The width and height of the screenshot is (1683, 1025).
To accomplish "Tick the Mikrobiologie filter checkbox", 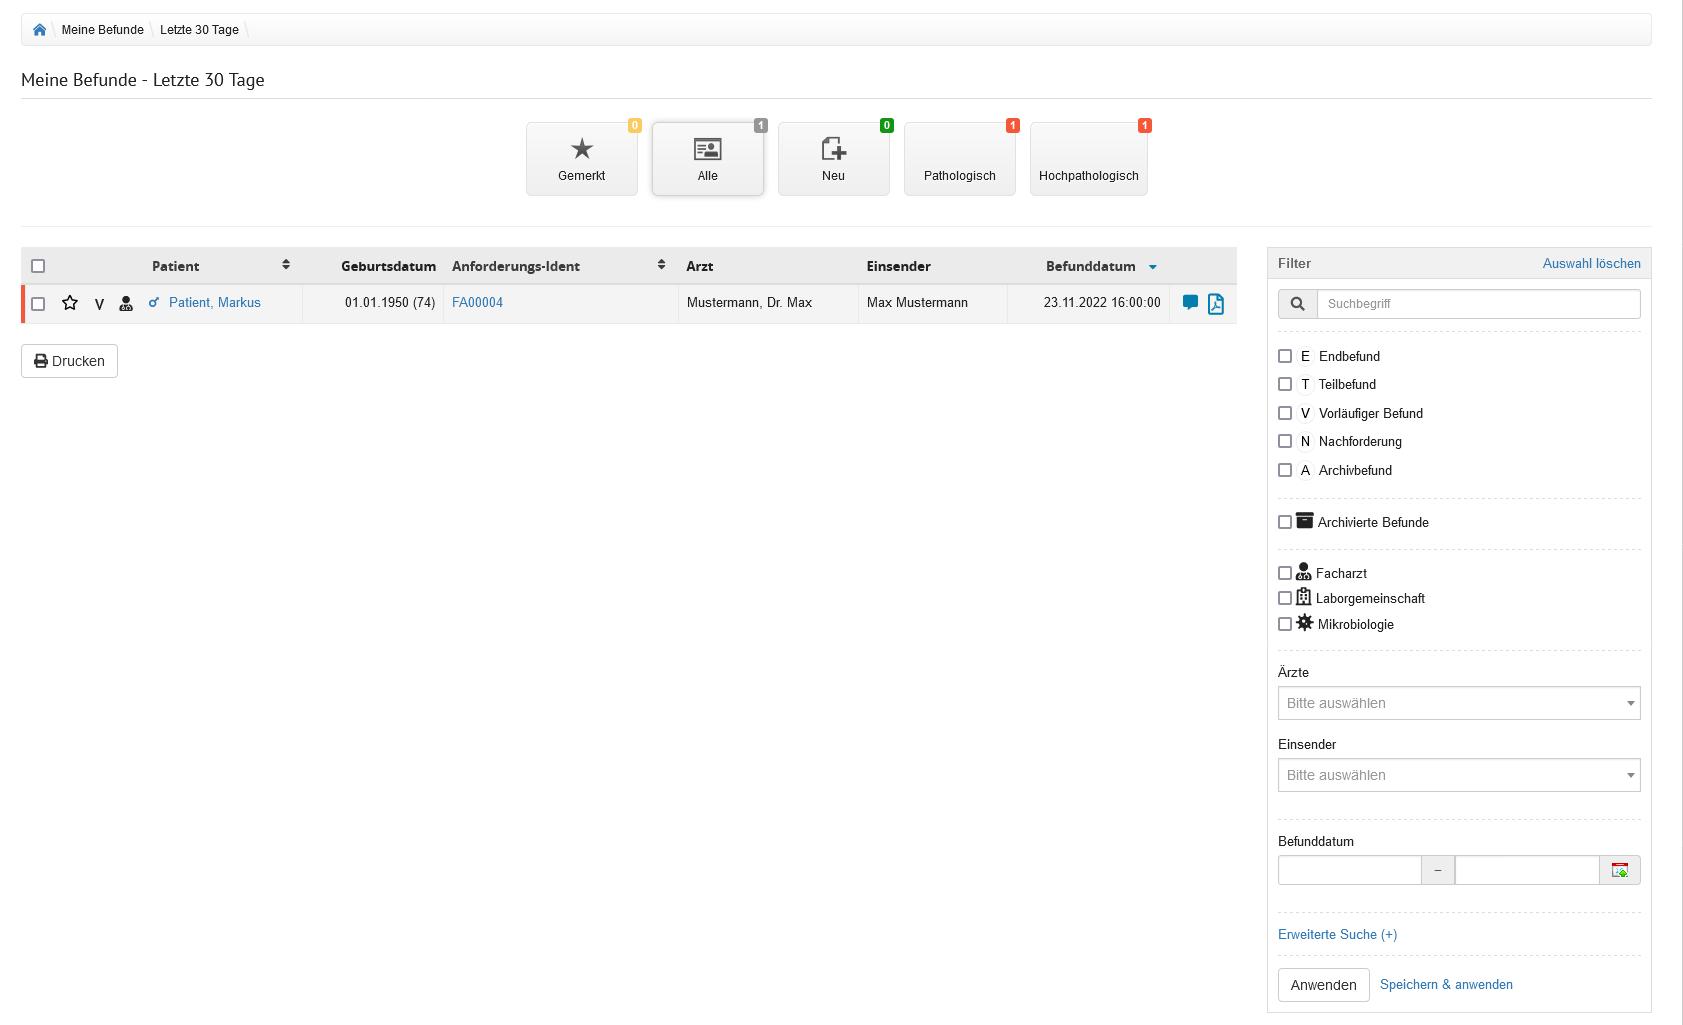I will (x=1285, y=624).
